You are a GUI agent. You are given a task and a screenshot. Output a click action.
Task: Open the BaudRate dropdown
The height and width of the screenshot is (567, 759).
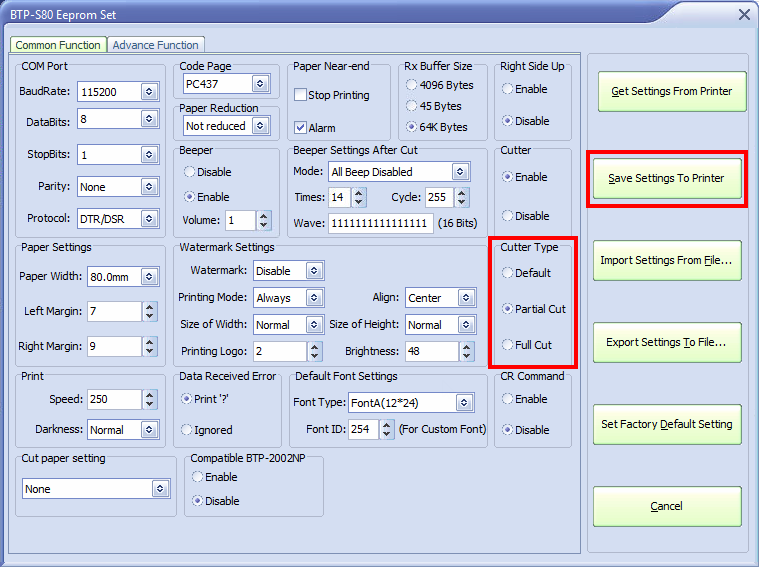(149, 91)
